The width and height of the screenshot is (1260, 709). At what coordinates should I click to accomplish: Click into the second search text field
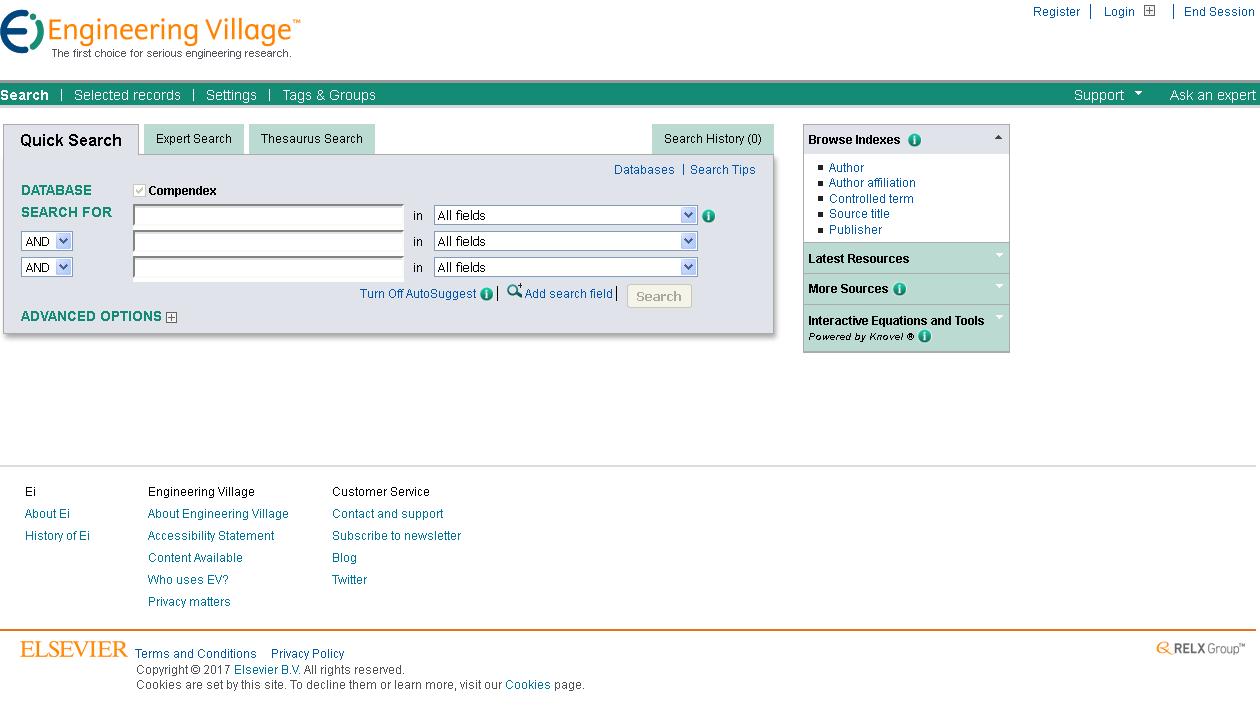(269, 242)
